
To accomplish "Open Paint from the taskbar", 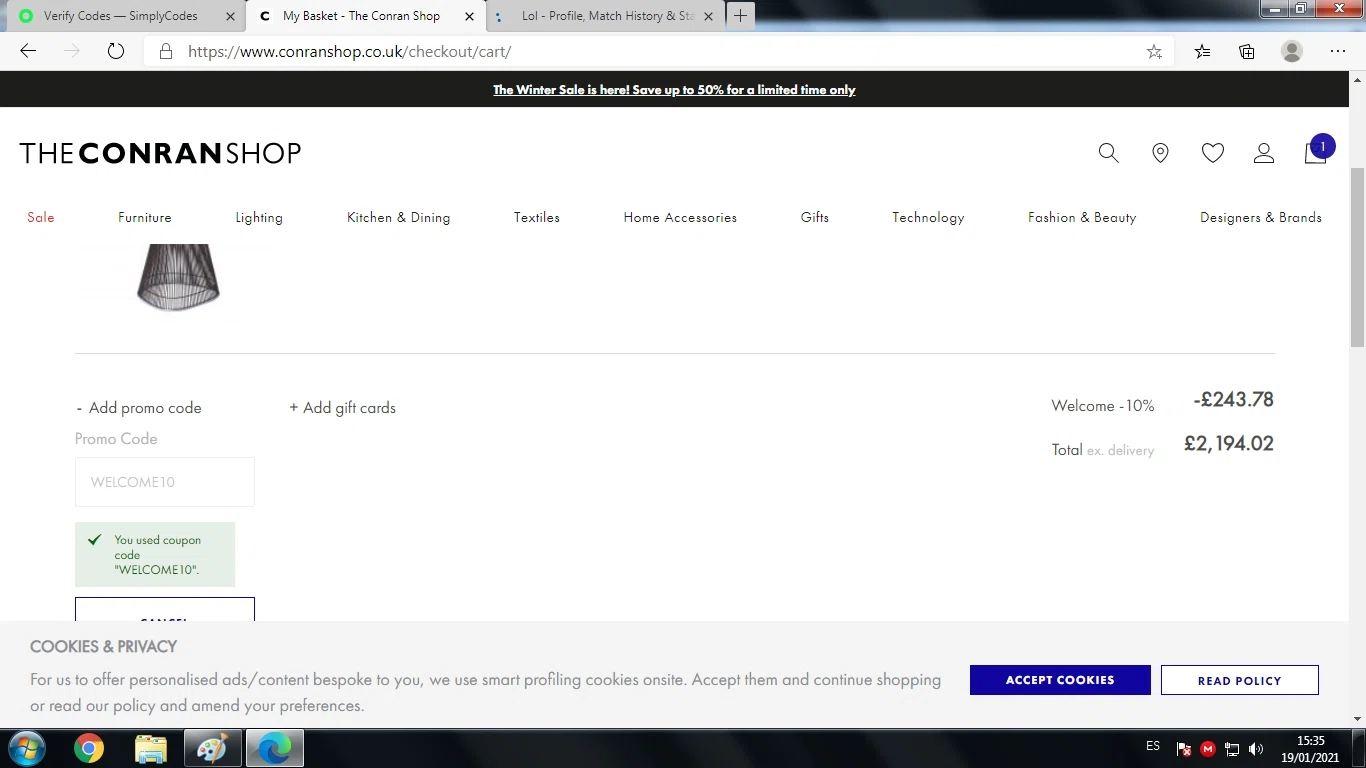I will (x=212, y=748).
